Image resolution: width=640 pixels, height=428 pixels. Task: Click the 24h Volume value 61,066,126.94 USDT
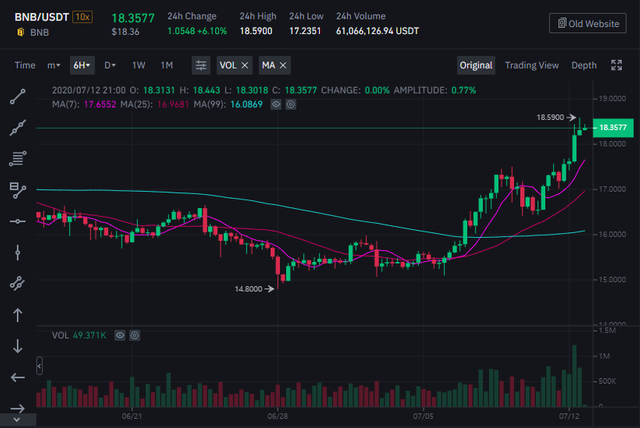[x=377, y=31]
